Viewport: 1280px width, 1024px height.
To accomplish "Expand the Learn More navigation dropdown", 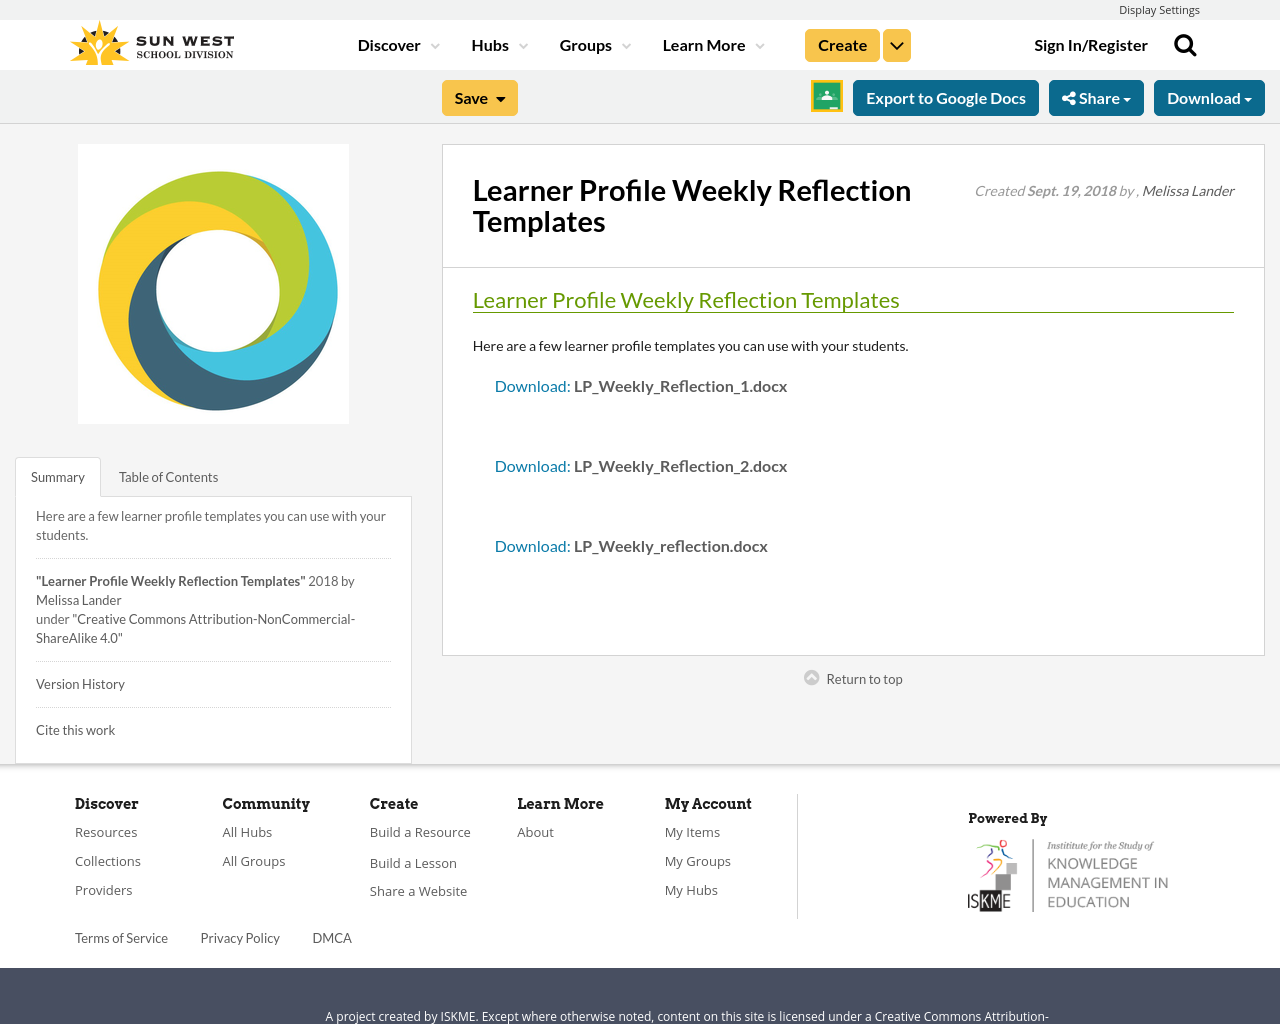I will pyautogui.click(x=712, y=44).
